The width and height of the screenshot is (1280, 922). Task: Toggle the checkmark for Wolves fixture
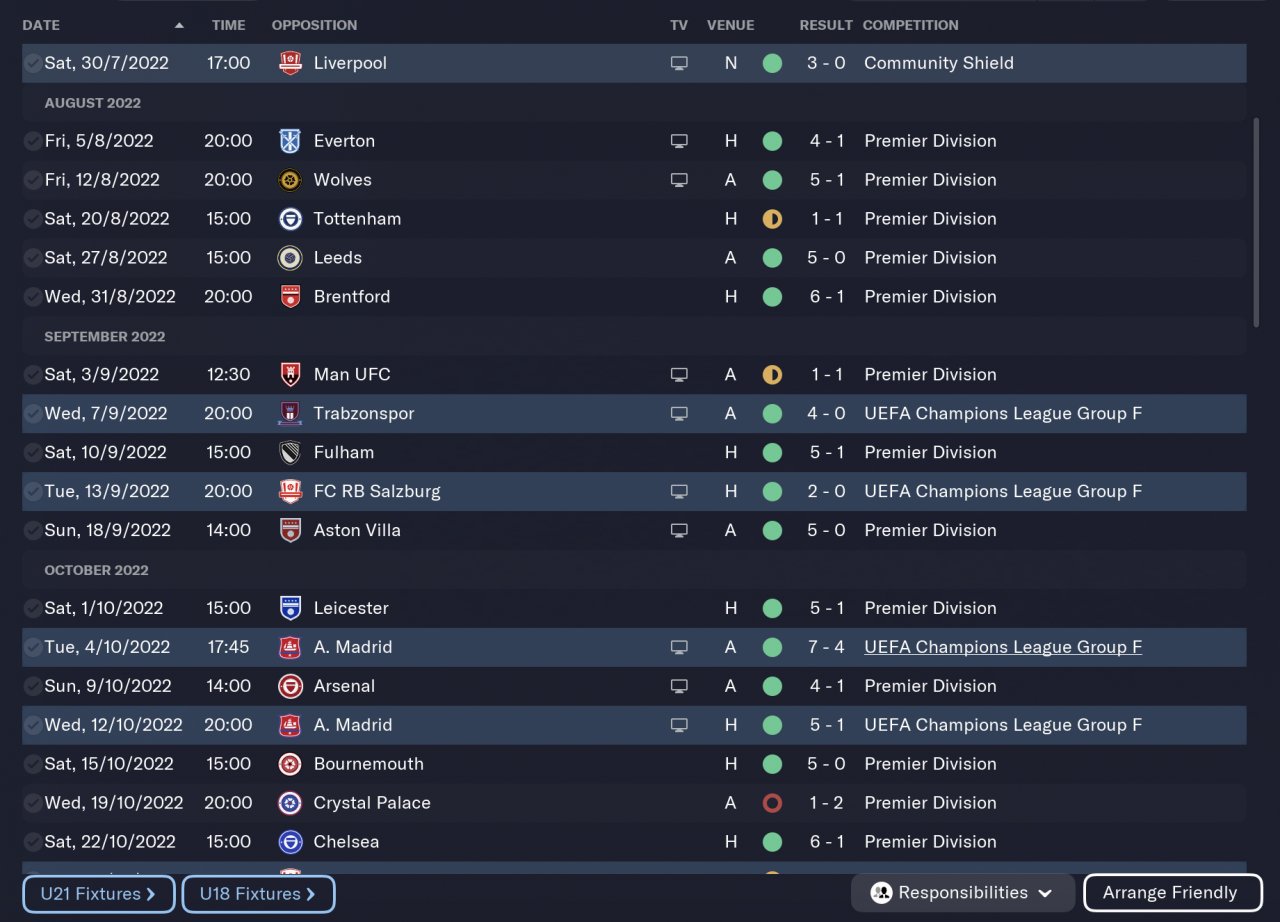pyautogui.click(x=33, y=180)
